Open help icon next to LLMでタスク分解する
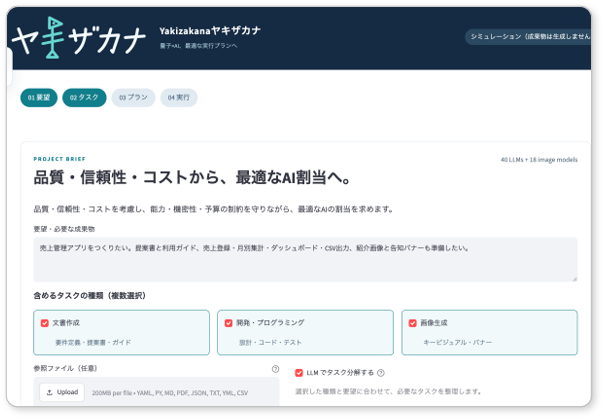The image size is (604, 419). [x=381, y=373]
